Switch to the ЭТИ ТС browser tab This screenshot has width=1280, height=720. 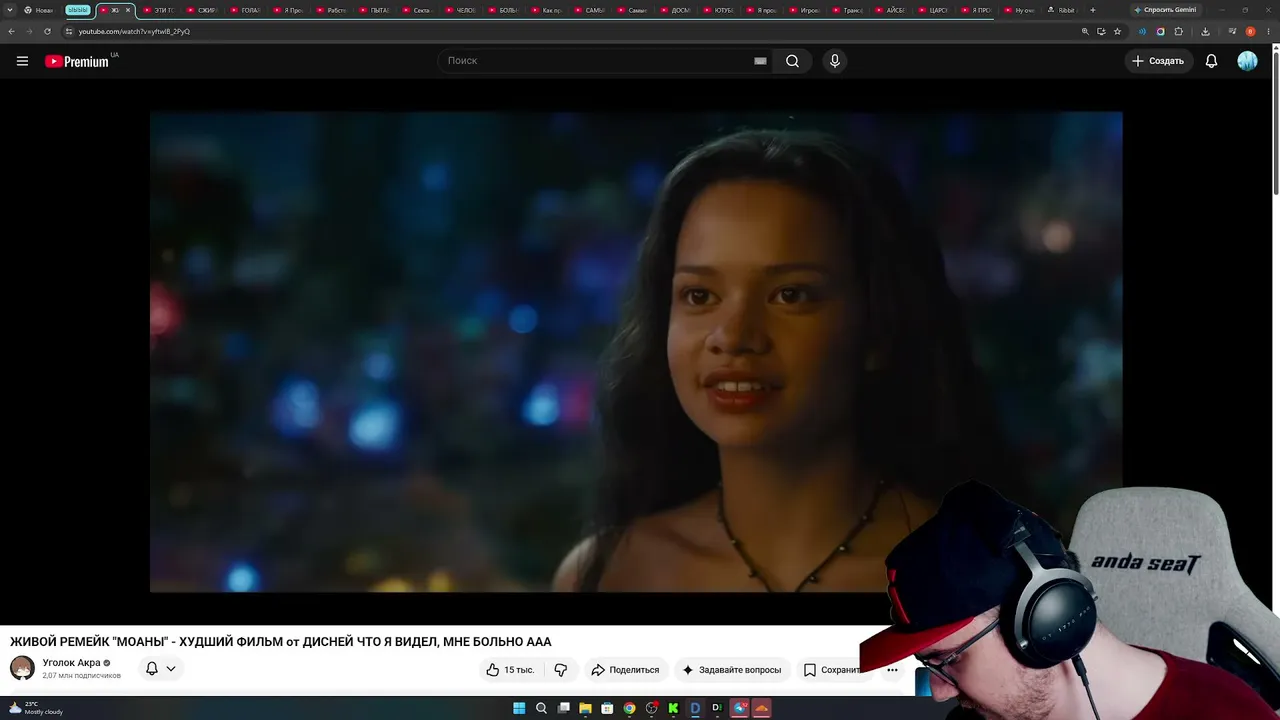pos(159,10)
